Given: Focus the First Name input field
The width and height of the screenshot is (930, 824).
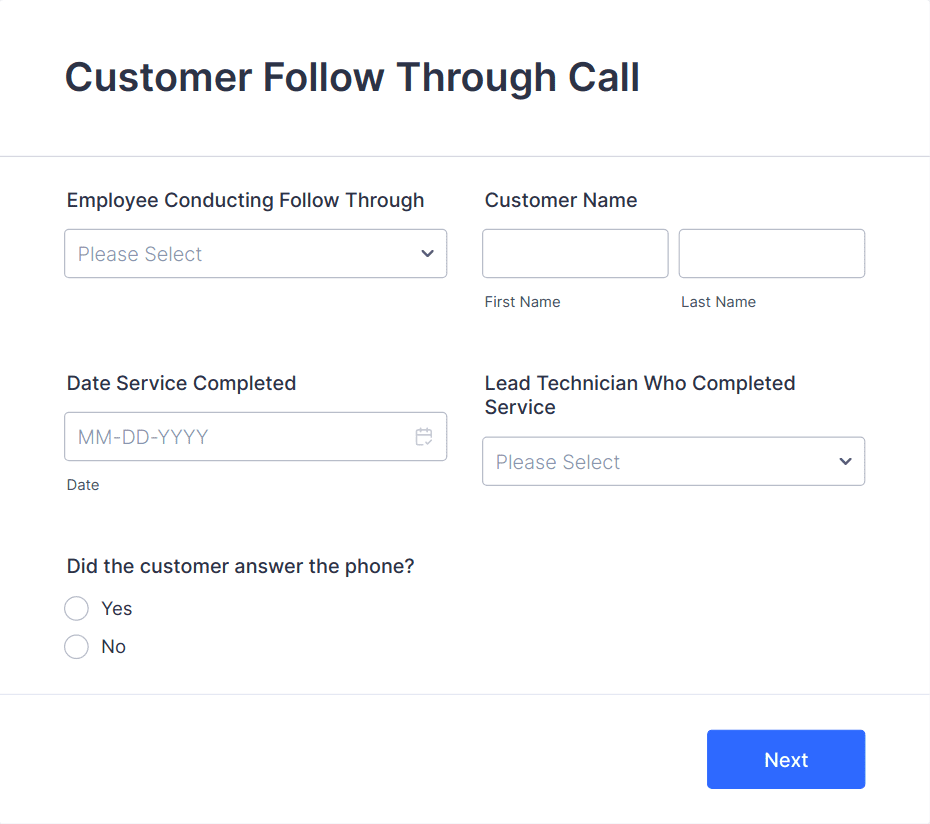Looking at the screenshot, I should pos(575,253).
